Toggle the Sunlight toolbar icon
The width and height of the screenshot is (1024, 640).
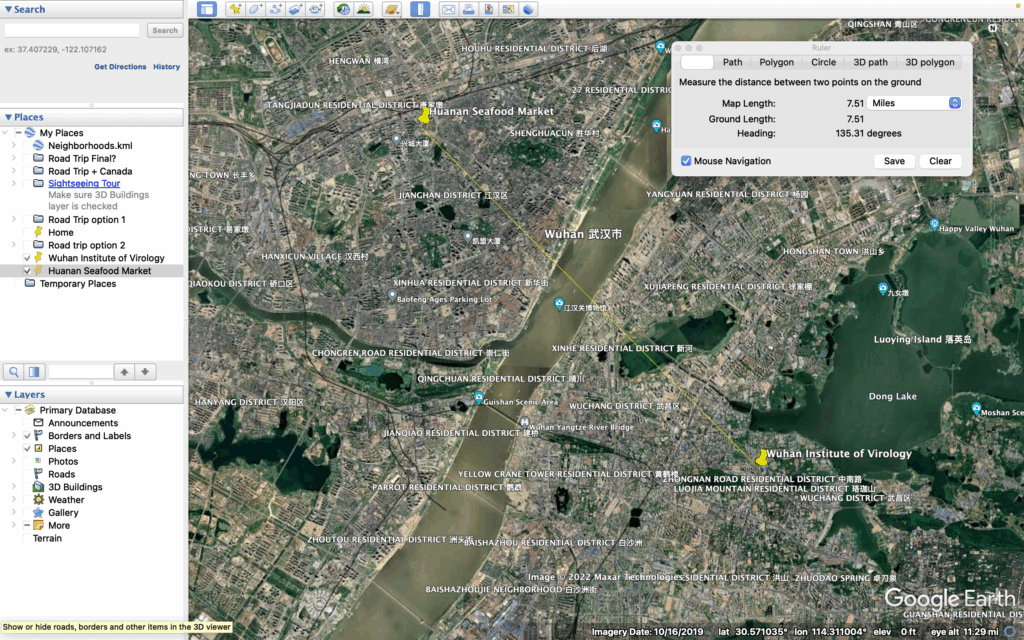[363, 9]
